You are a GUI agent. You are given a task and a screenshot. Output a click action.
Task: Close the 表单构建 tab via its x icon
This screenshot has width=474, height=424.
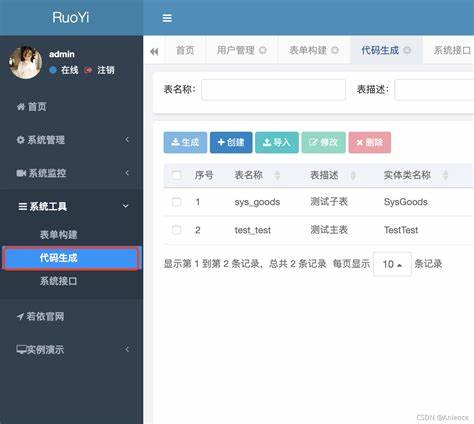tap(335, 50)
